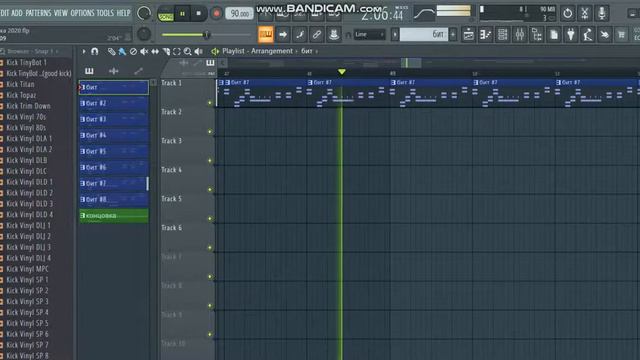
Task: Toggle mute dot on Track 1
Action: point(210,103)
